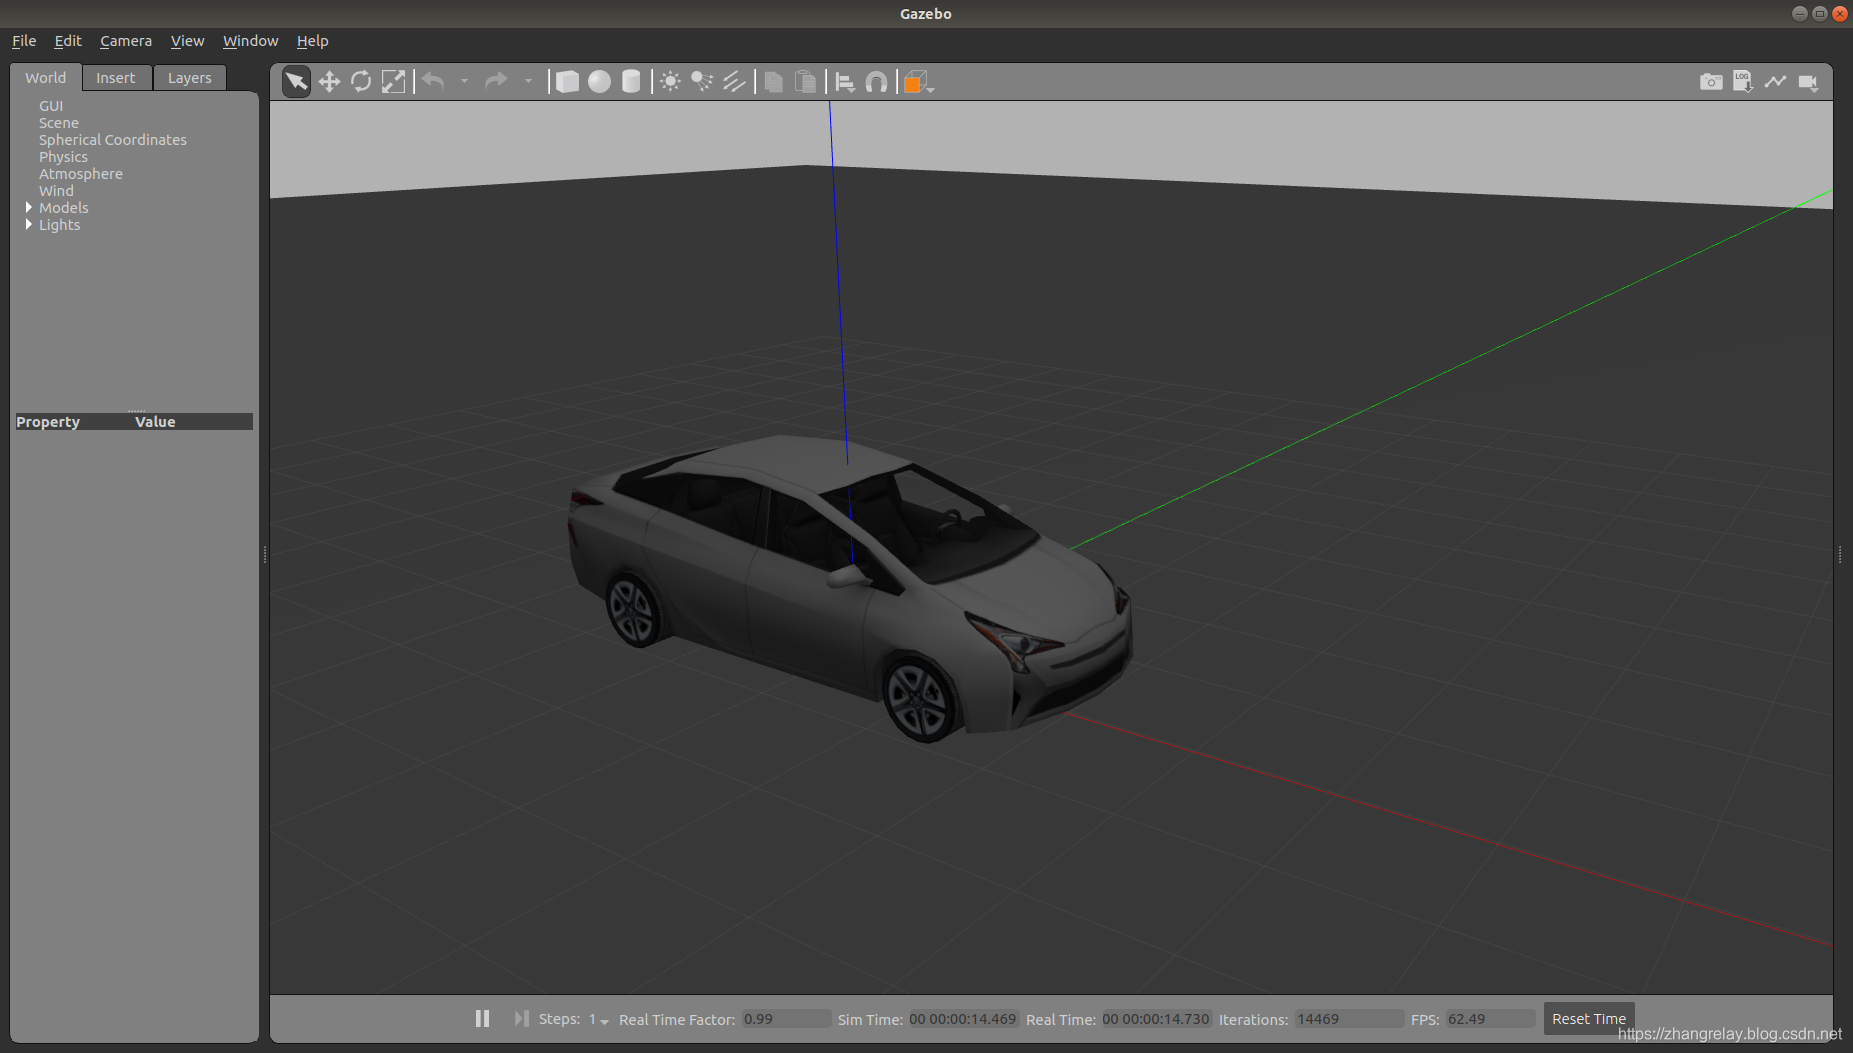Select the translate mode tool
This screenshot has height=1053, width=1853.
329,81
